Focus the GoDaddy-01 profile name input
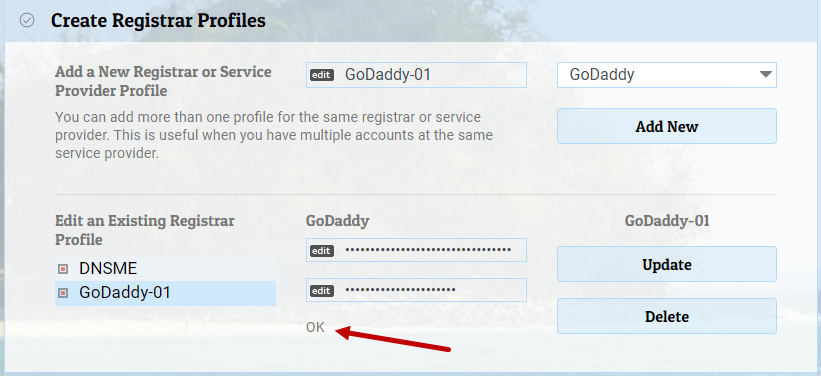 (x=416, y=75)
